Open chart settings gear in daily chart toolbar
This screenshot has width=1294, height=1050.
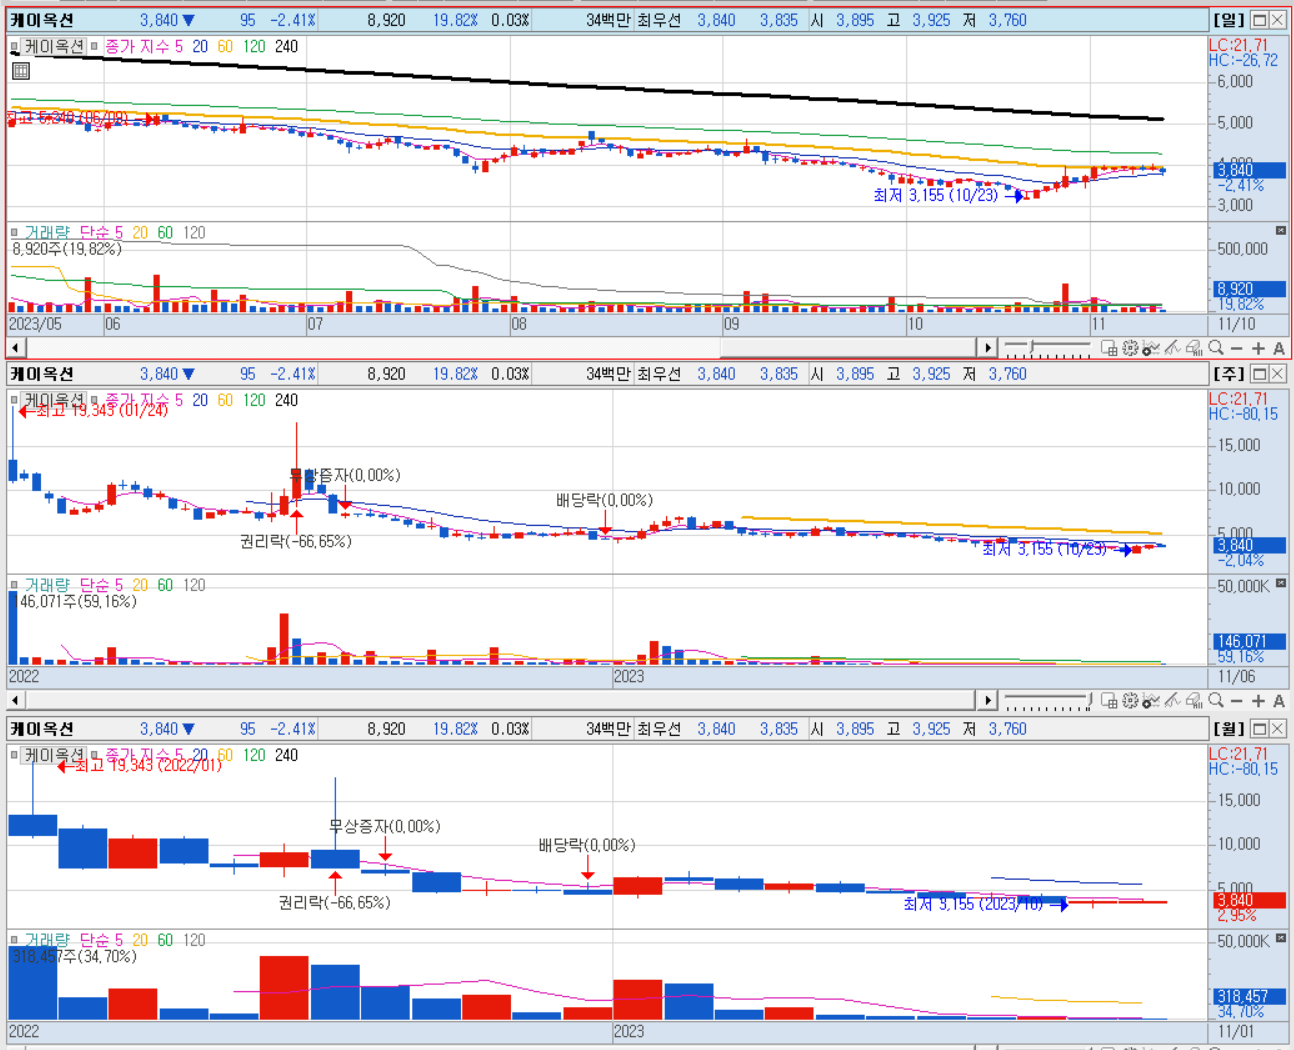coord(1130,348)
